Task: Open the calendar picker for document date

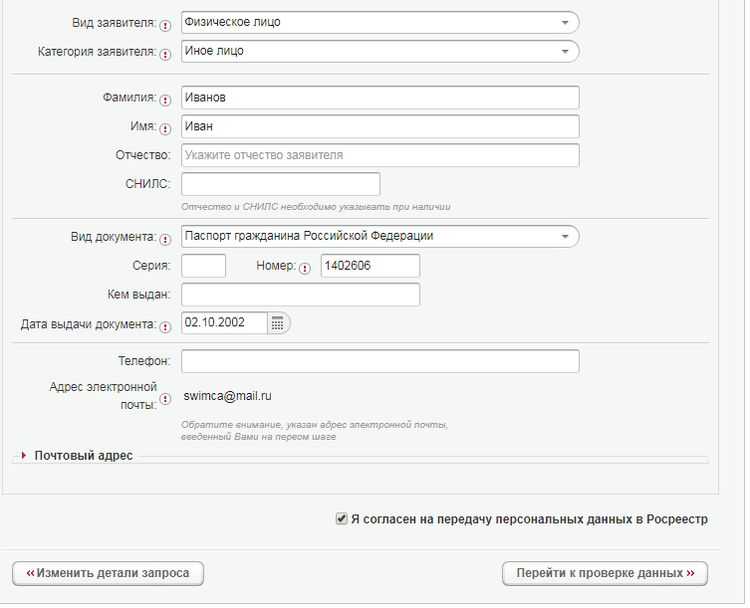Action: click(x=279, y=323)
